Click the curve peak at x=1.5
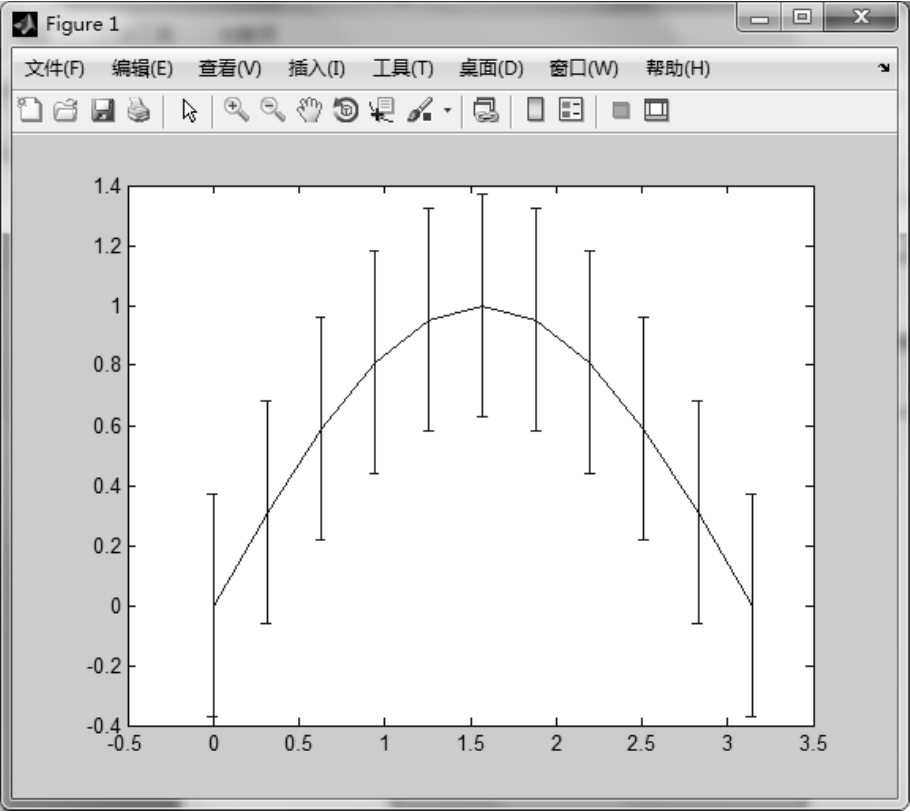 click(x=482, y=306)
